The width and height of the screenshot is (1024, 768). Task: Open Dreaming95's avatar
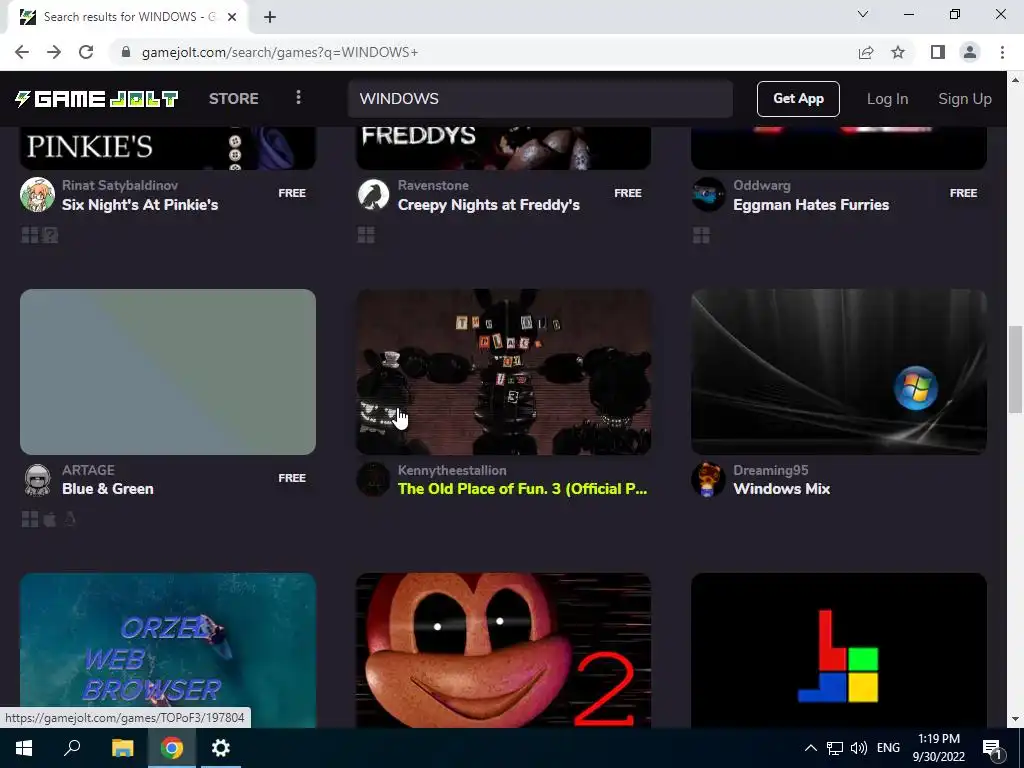pos(709,480)
